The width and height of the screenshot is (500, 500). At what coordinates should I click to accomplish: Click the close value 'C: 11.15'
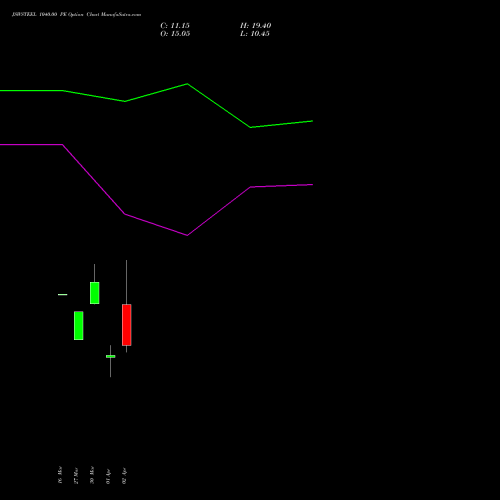175,26
